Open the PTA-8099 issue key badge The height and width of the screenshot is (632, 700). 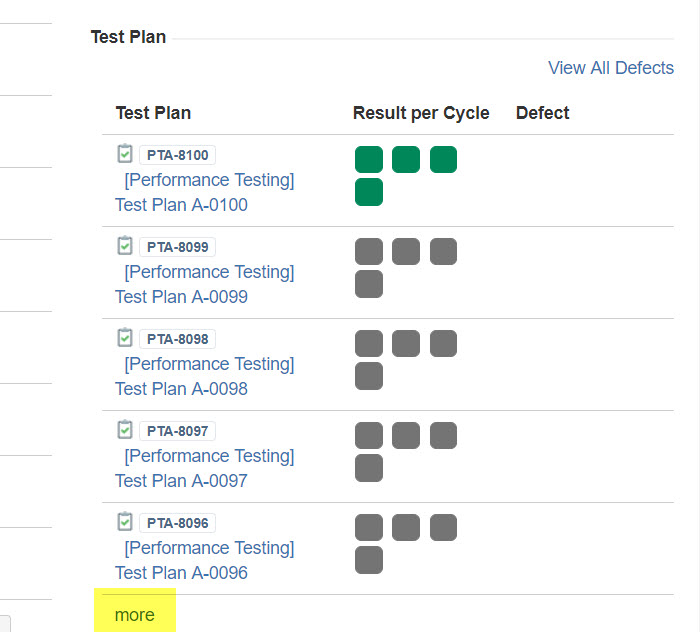(x=177, y=247)
